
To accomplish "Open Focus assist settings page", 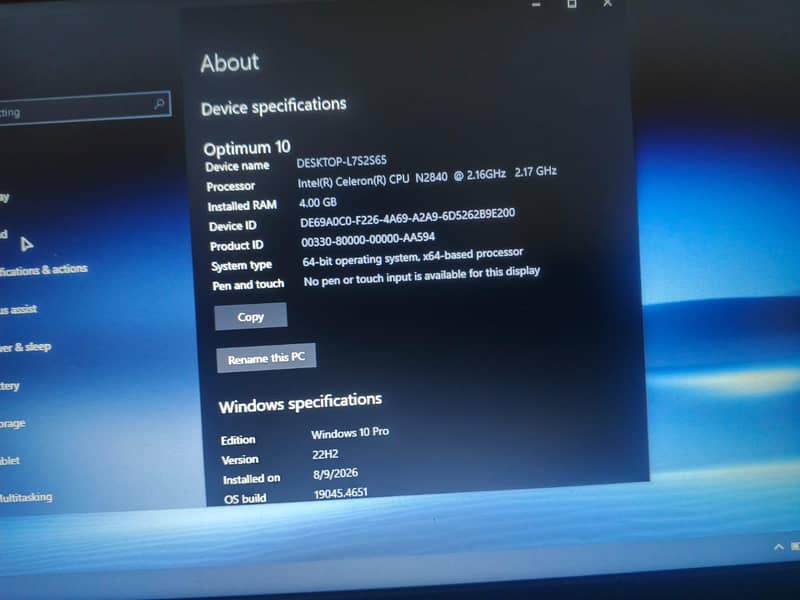I will [18, 309].
